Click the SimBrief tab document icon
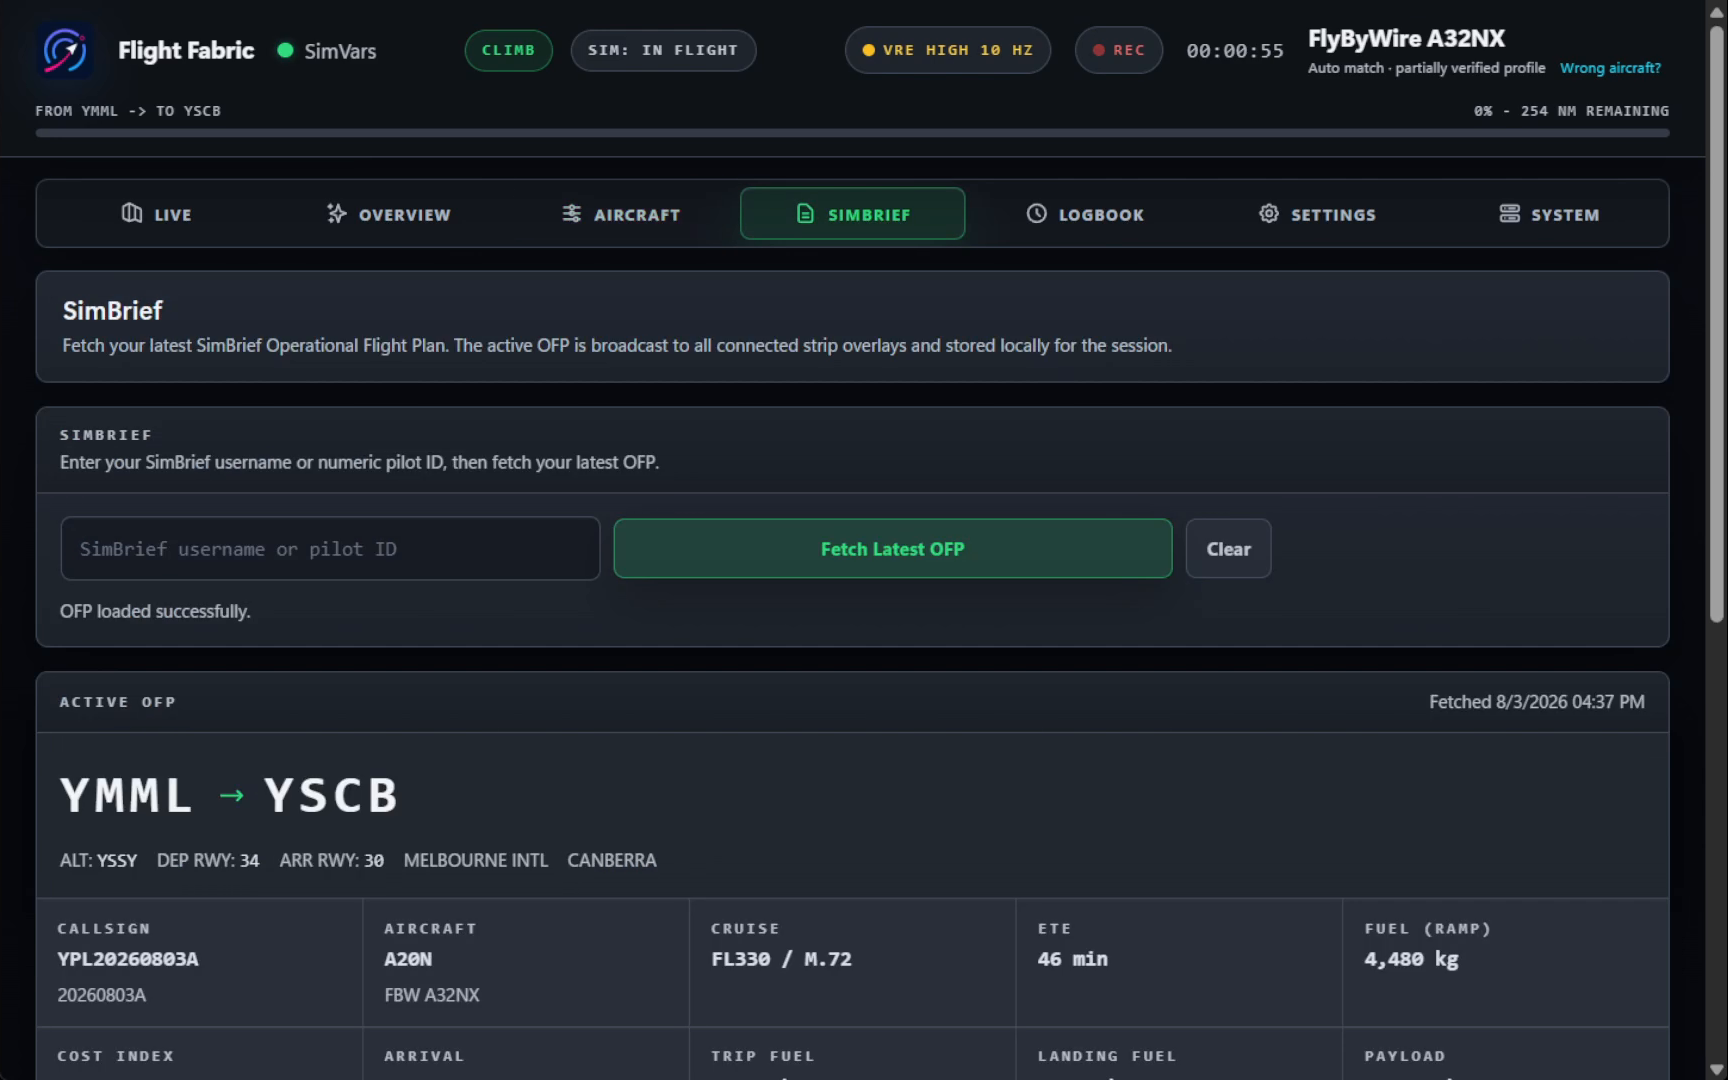The width and height of the screenshot is (1728, 1080). (x=805, y=213)
